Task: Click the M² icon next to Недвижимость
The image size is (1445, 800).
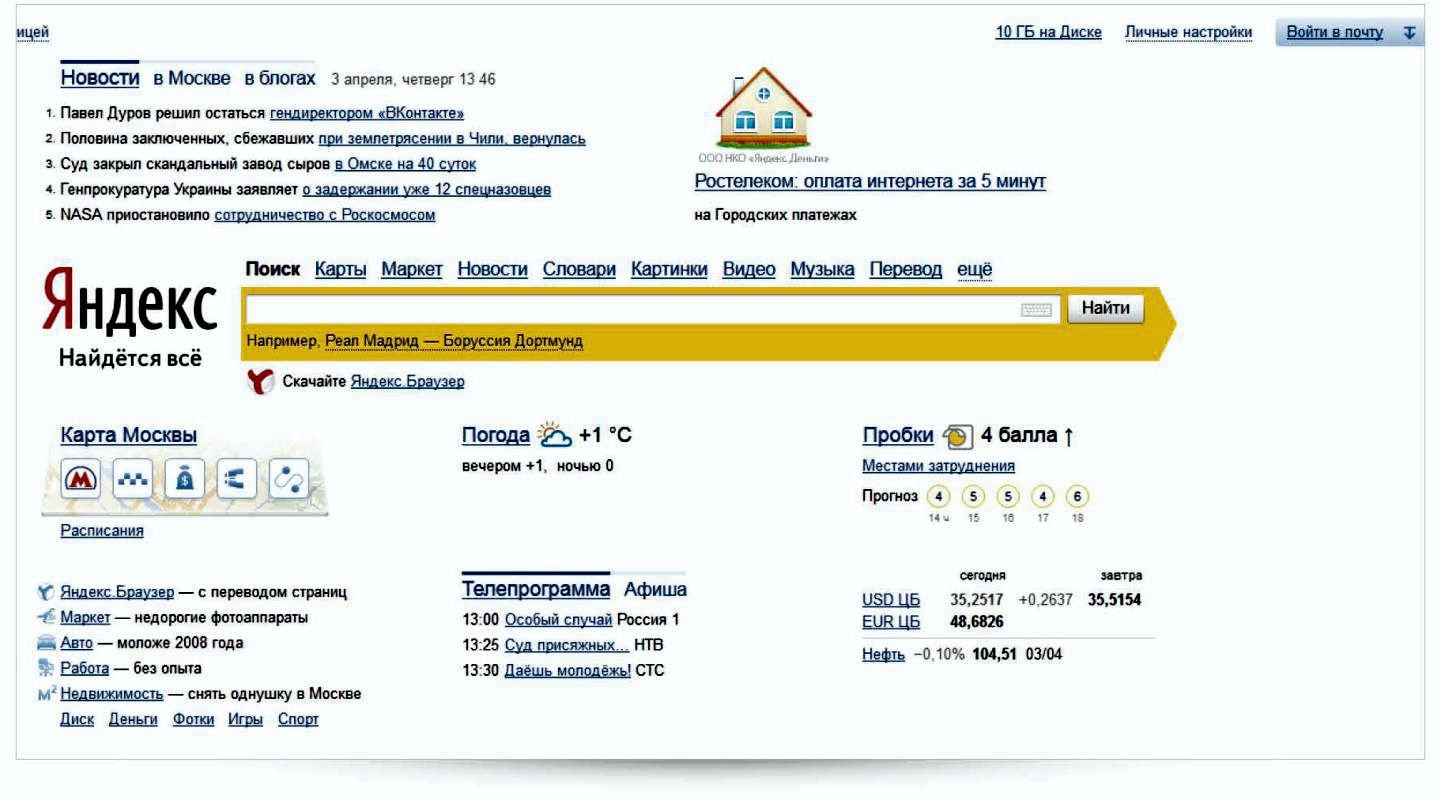Action: pos(46,693)
